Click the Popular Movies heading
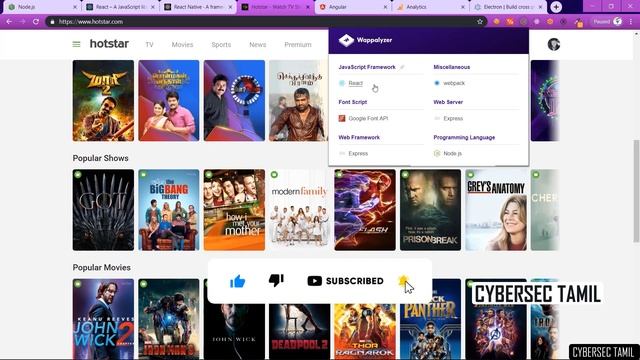This screenshot has height=360, width=640. 102,267
